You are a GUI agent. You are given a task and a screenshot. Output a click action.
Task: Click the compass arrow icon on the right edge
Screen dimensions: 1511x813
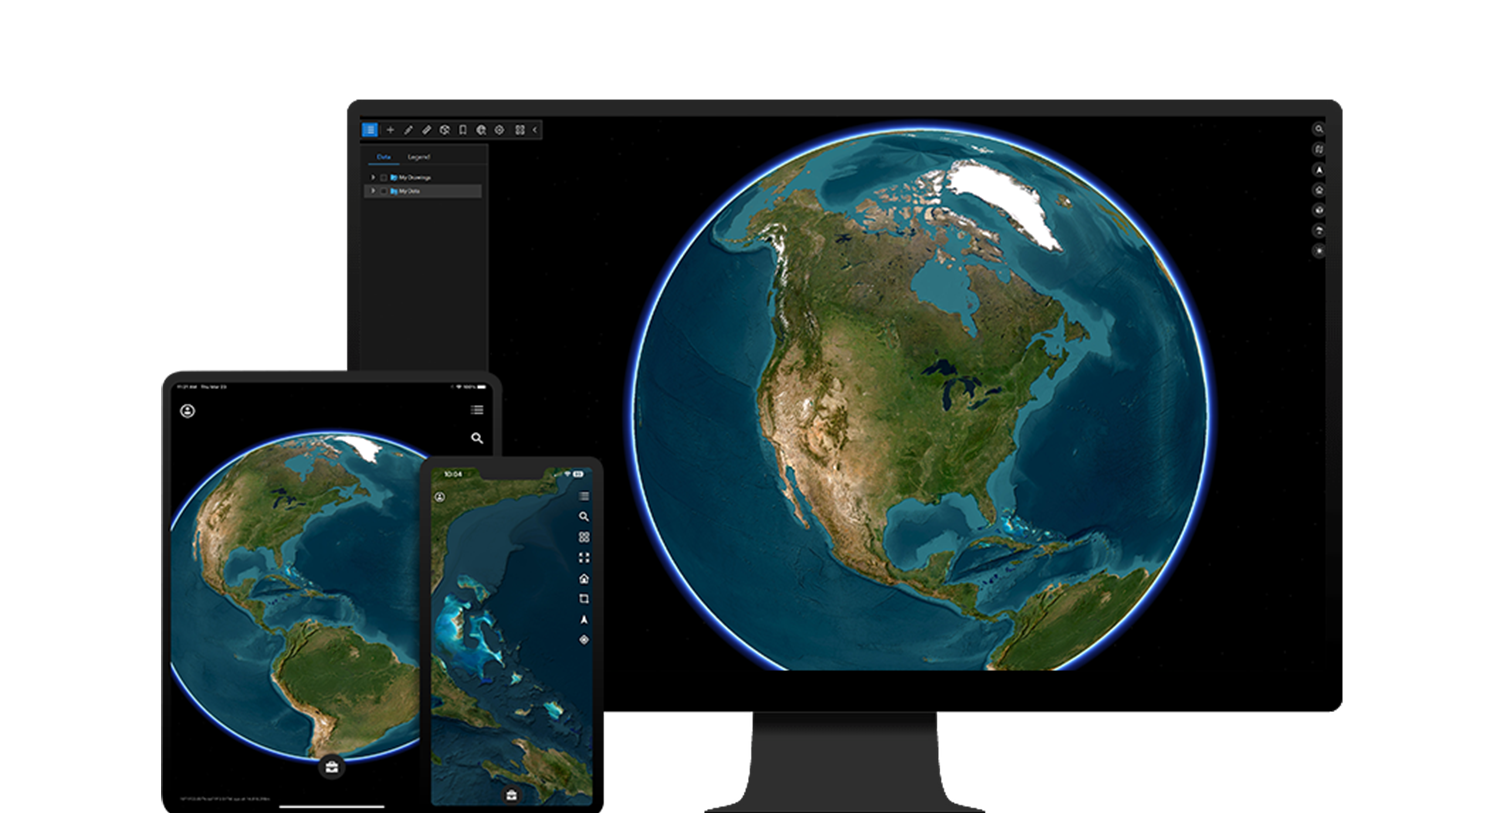(1319, 169)
